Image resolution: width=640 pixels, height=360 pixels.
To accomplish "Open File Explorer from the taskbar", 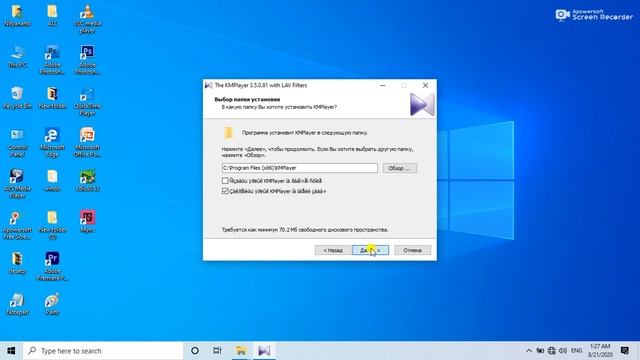I will 241,351.
